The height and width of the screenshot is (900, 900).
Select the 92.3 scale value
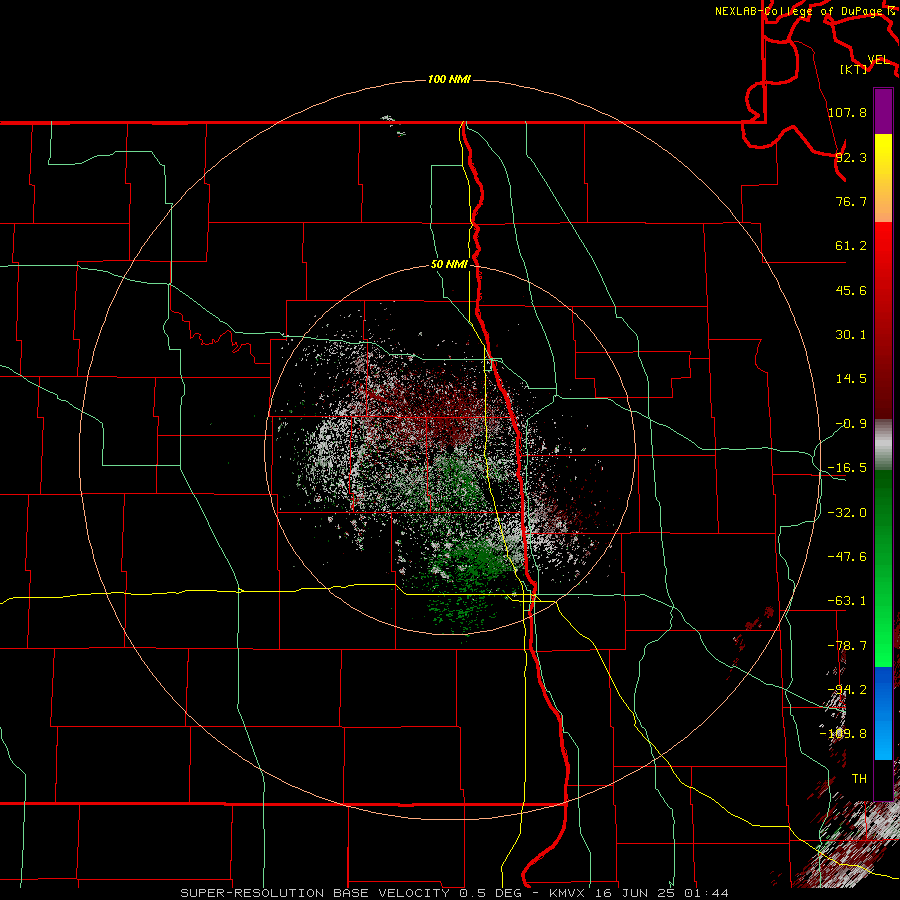[851, 157]
